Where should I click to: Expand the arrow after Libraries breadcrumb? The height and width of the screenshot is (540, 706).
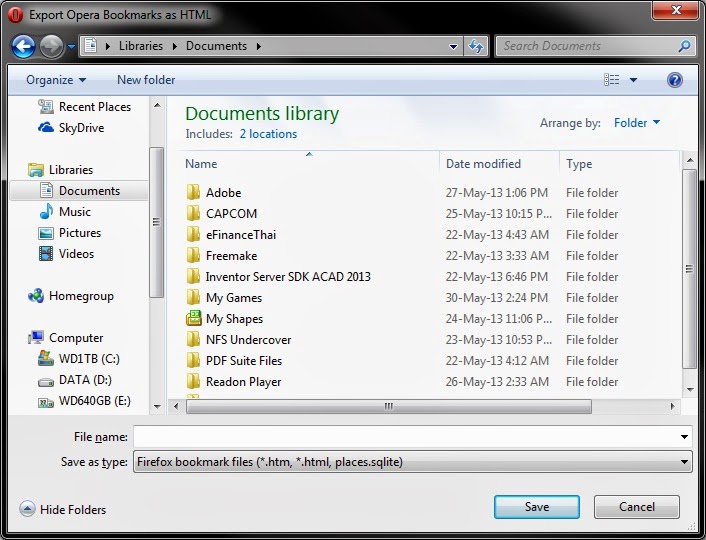point(175,46)
